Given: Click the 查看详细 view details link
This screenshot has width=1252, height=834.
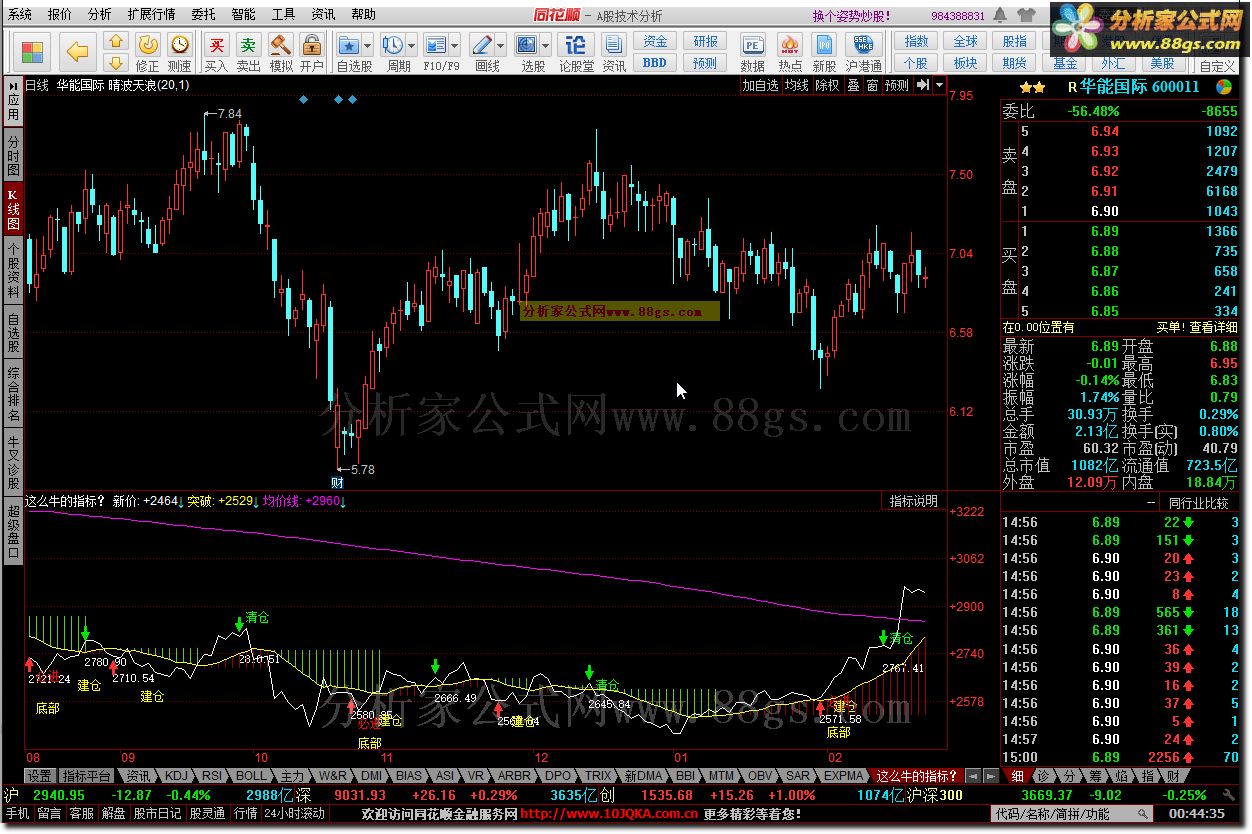Looking at the screenshot, I should [1212, 327].
